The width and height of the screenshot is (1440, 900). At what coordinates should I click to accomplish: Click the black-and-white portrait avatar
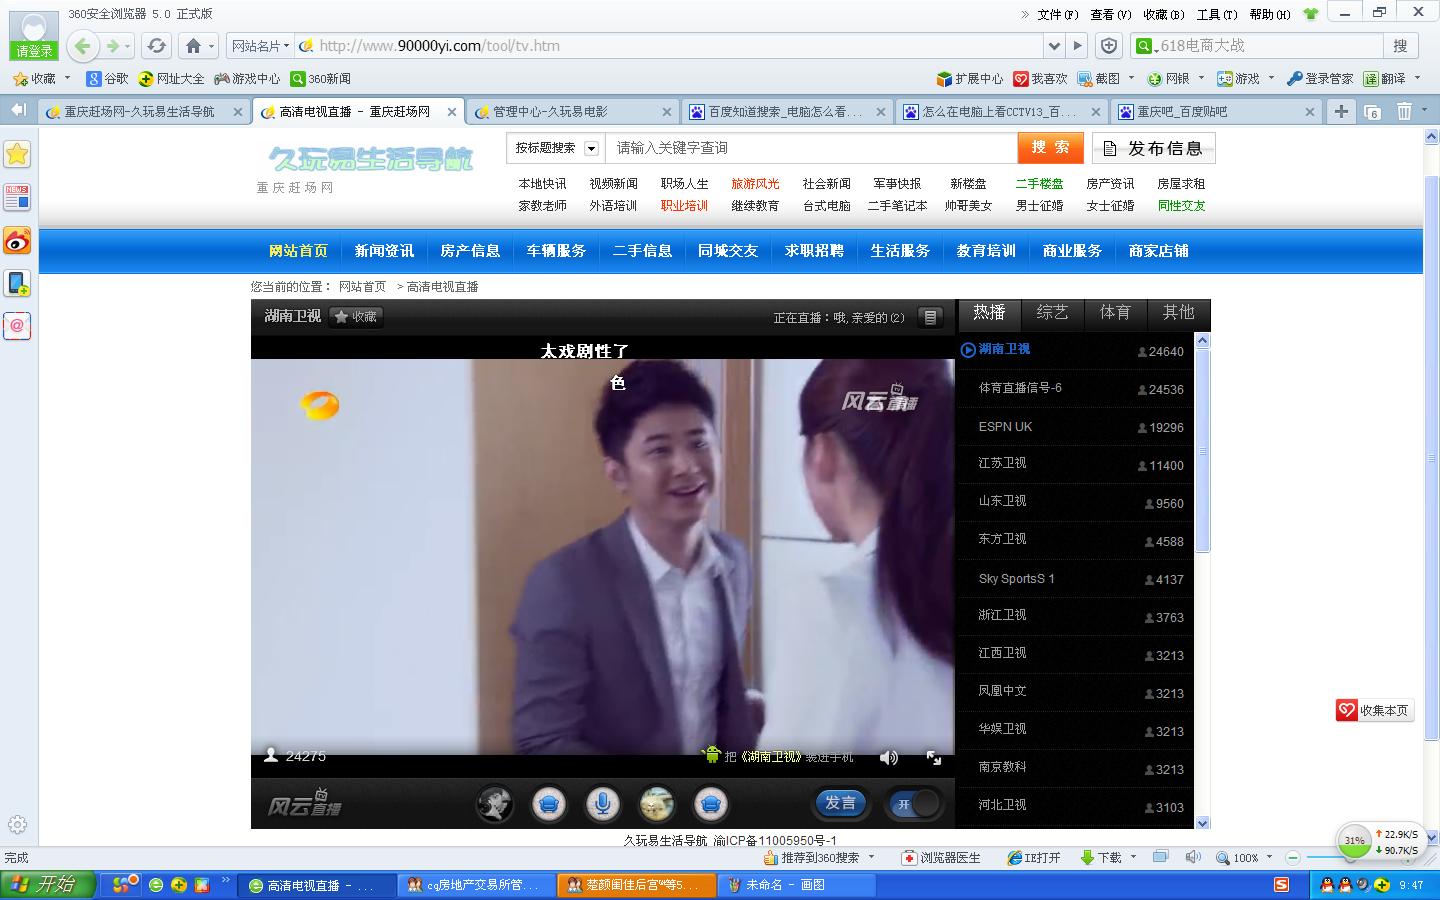coord(494,803)
